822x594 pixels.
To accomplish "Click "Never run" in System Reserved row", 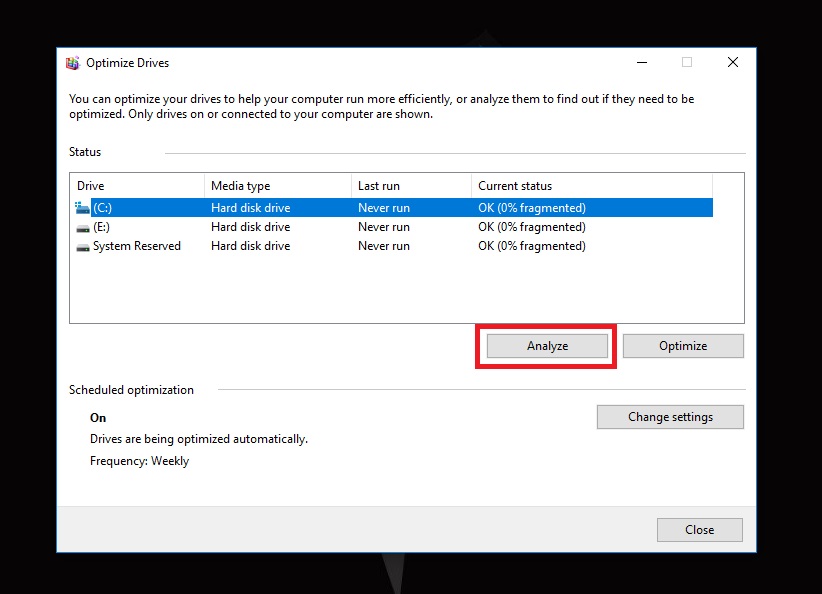I will (x=384, y=246).
